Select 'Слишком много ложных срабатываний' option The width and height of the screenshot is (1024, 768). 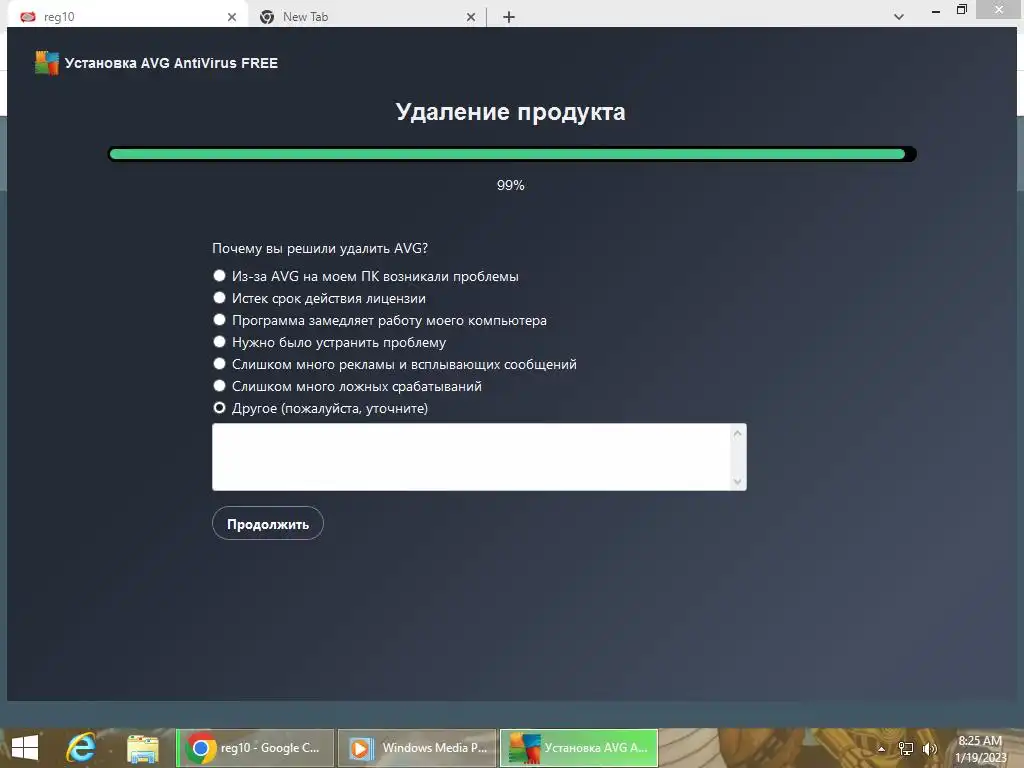(x=219, y=386)
